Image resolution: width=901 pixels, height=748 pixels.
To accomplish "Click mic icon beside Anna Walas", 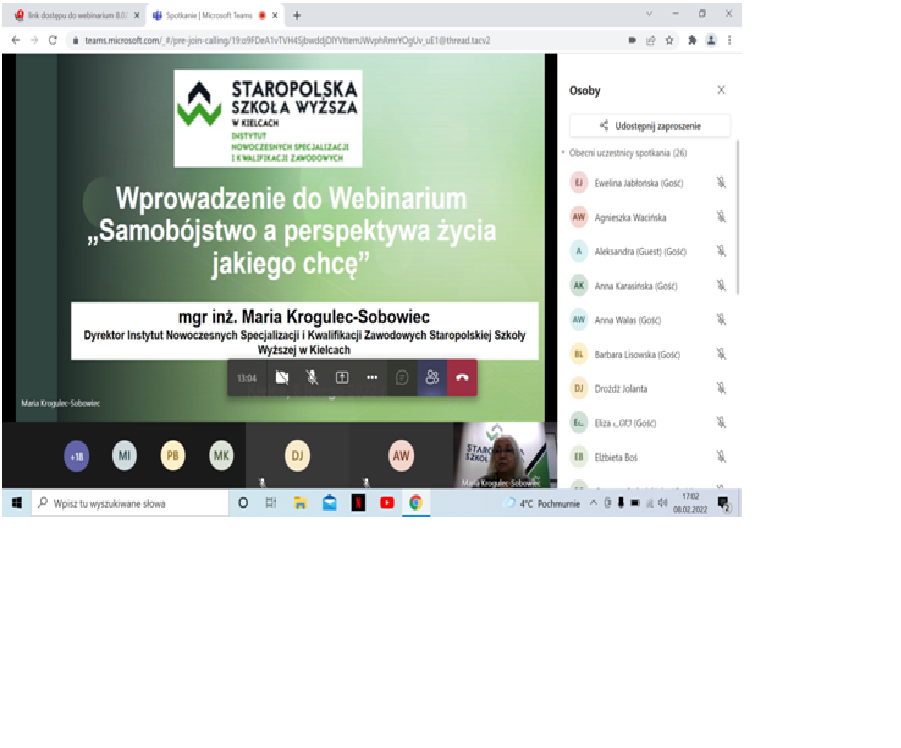I will click(x=721, y=319).
